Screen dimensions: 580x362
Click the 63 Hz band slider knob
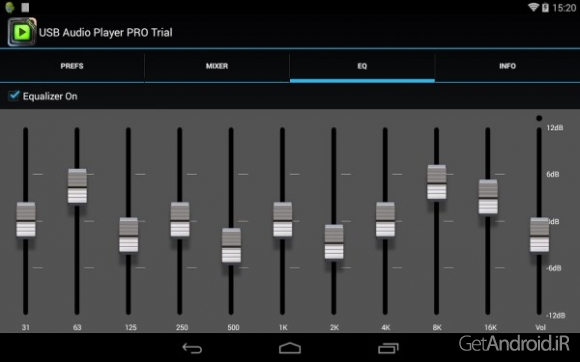pos(77,186)
